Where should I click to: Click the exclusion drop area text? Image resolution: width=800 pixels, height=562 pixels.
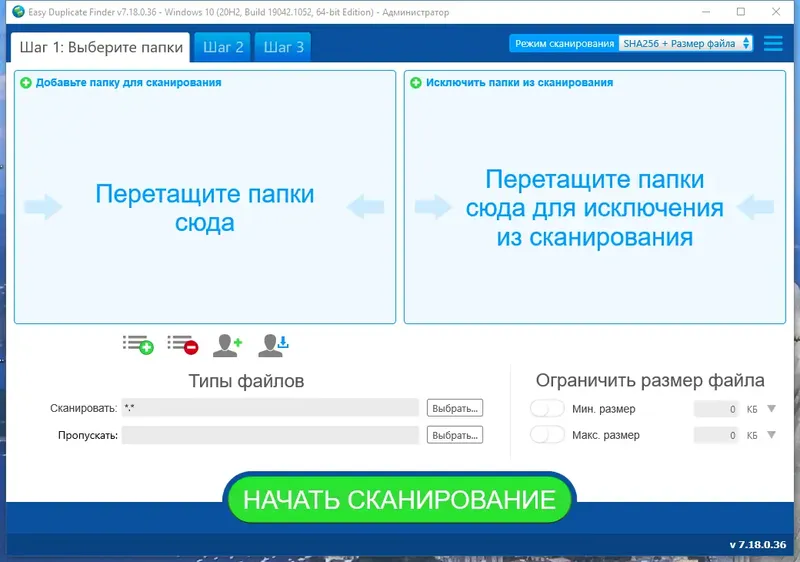[x=594, y=208]
